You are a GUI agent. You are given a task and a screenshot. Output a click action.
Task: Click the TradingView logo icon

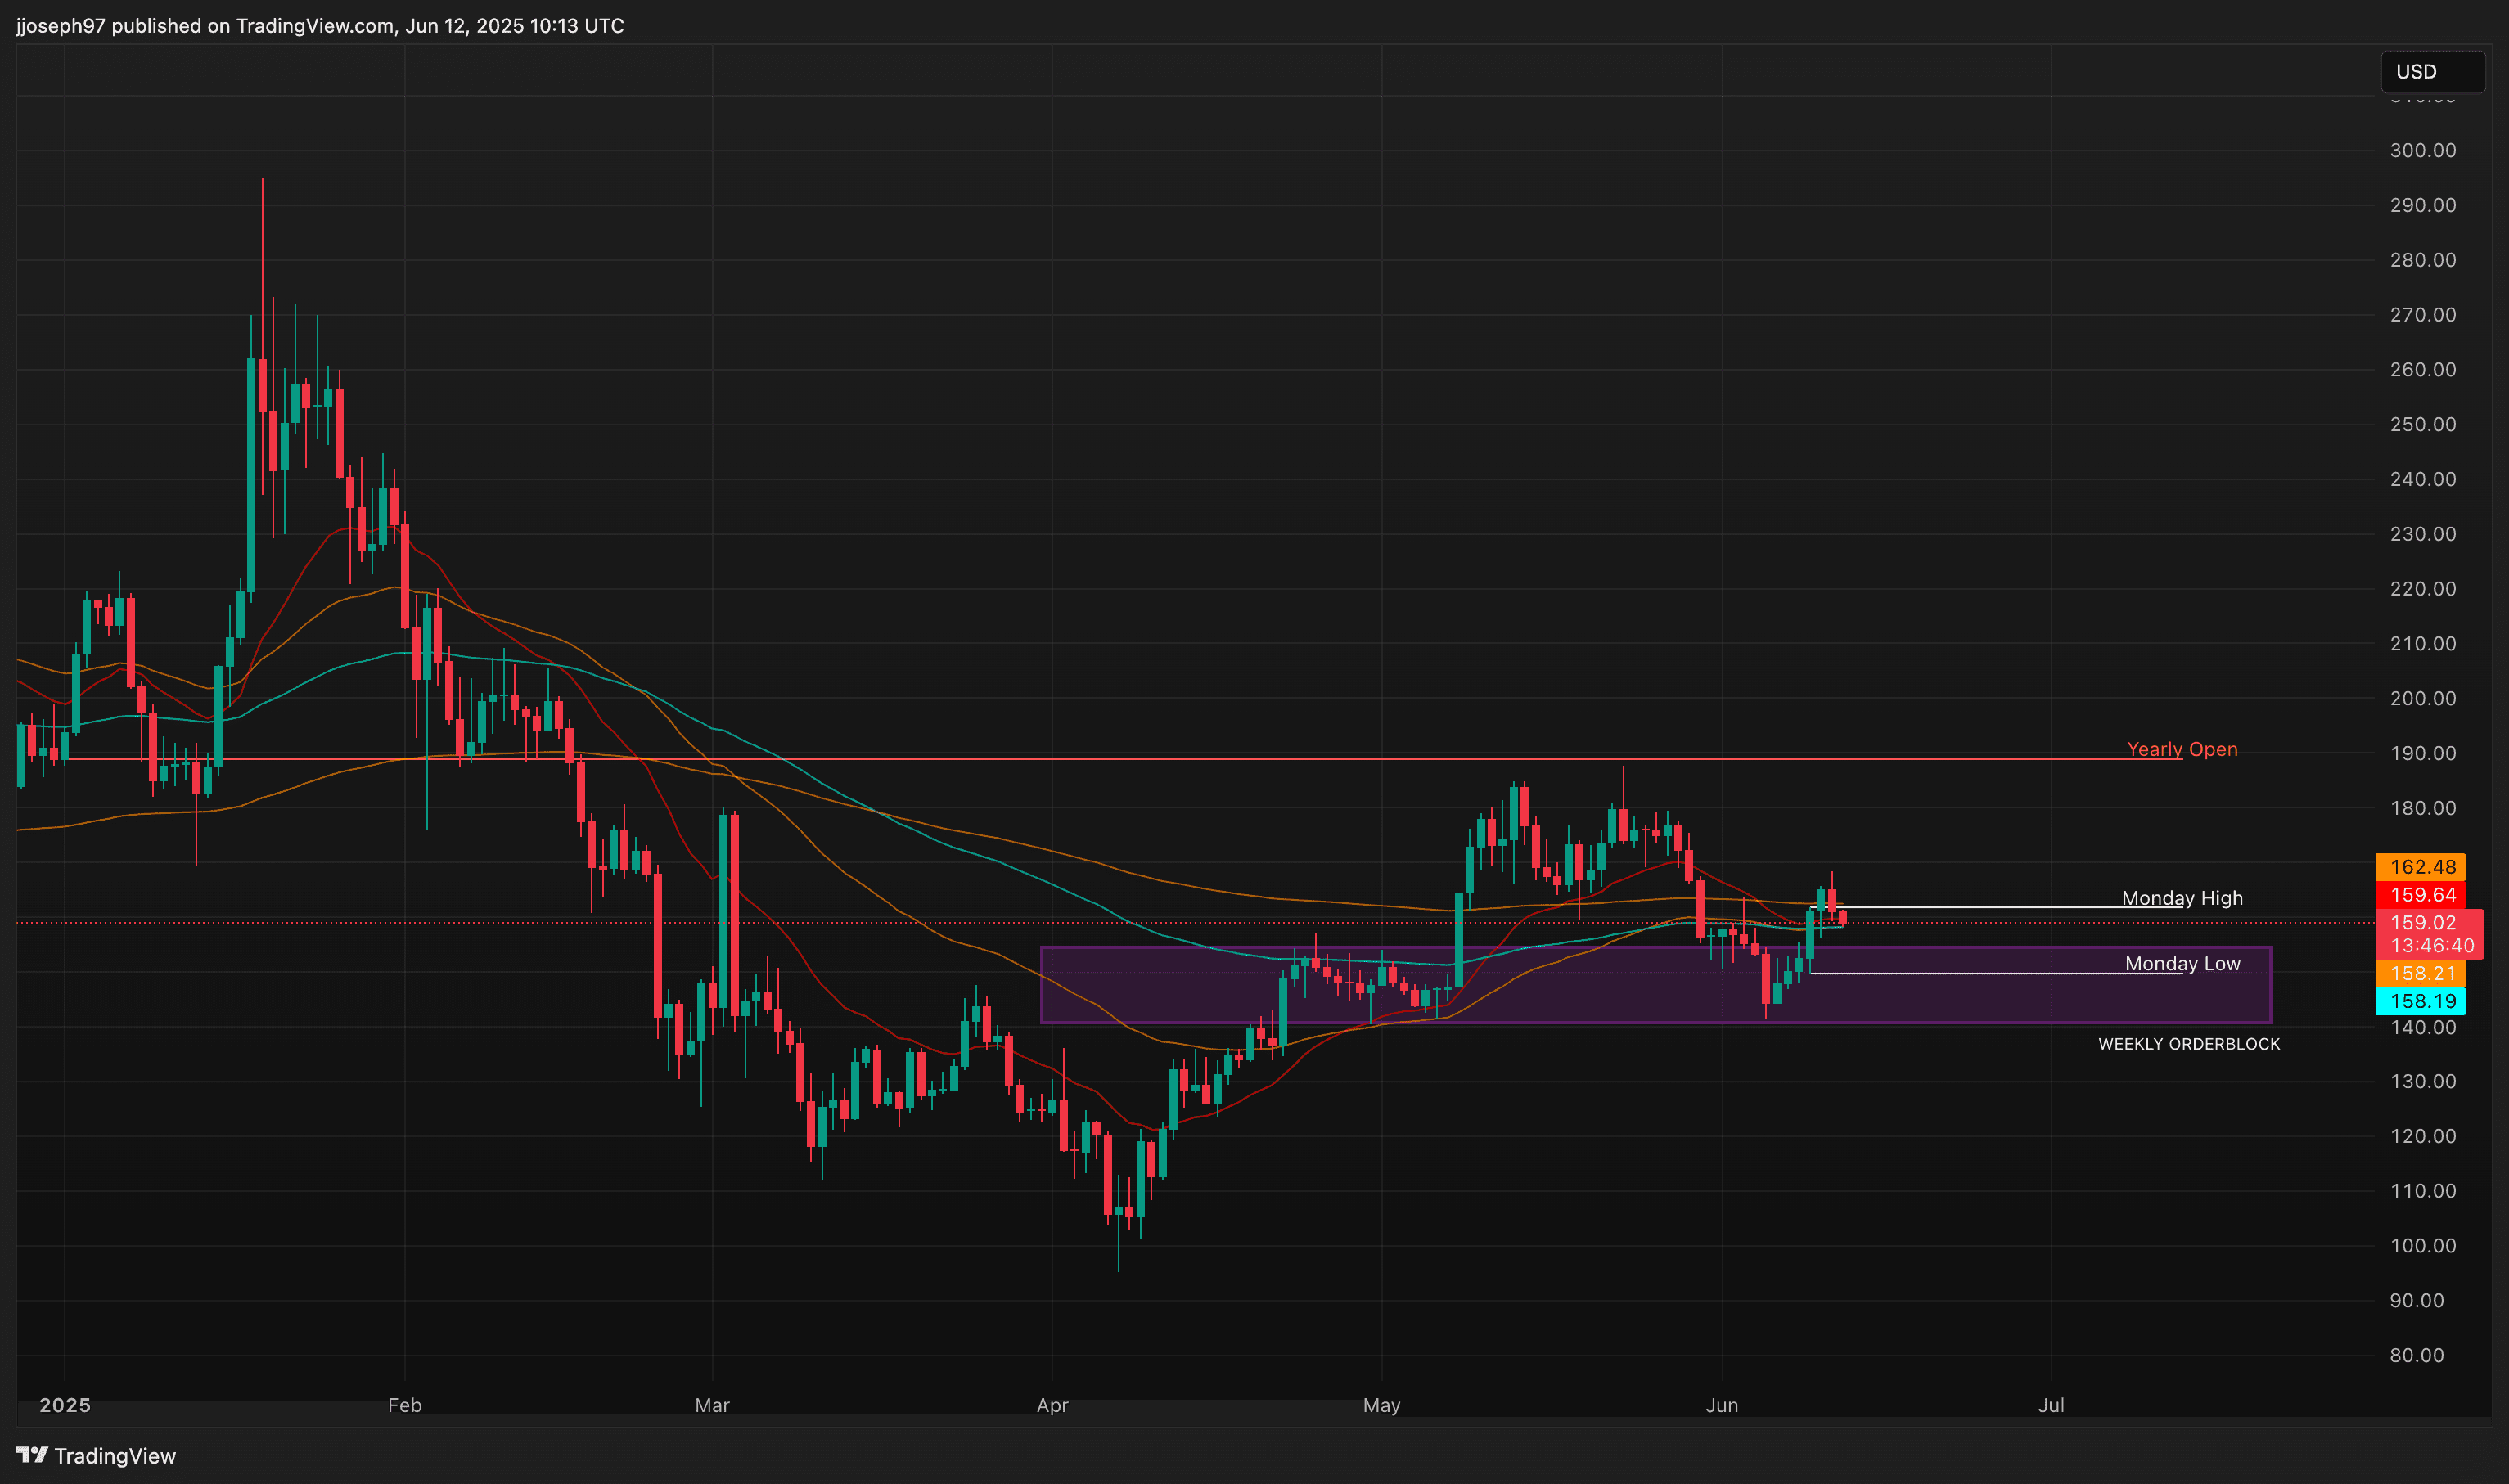(x=32, y=1455)
